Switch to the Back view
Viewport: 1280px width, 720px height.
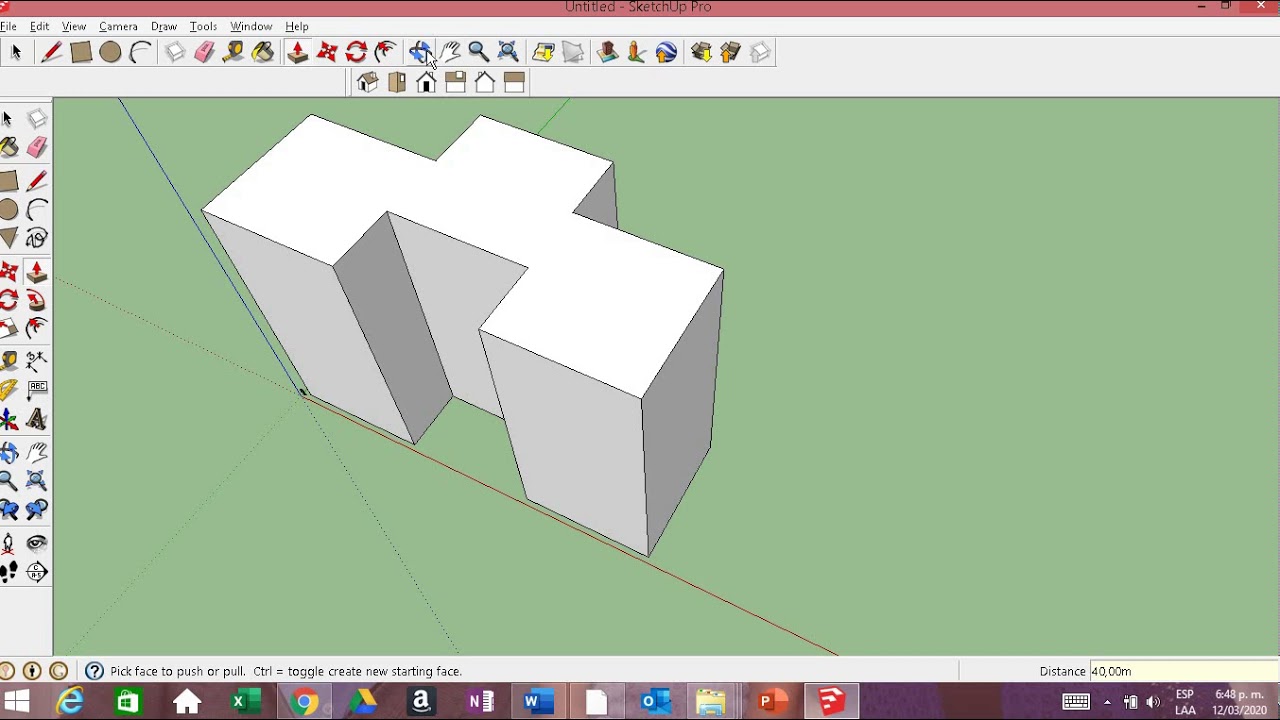click(x=485, y=83)
